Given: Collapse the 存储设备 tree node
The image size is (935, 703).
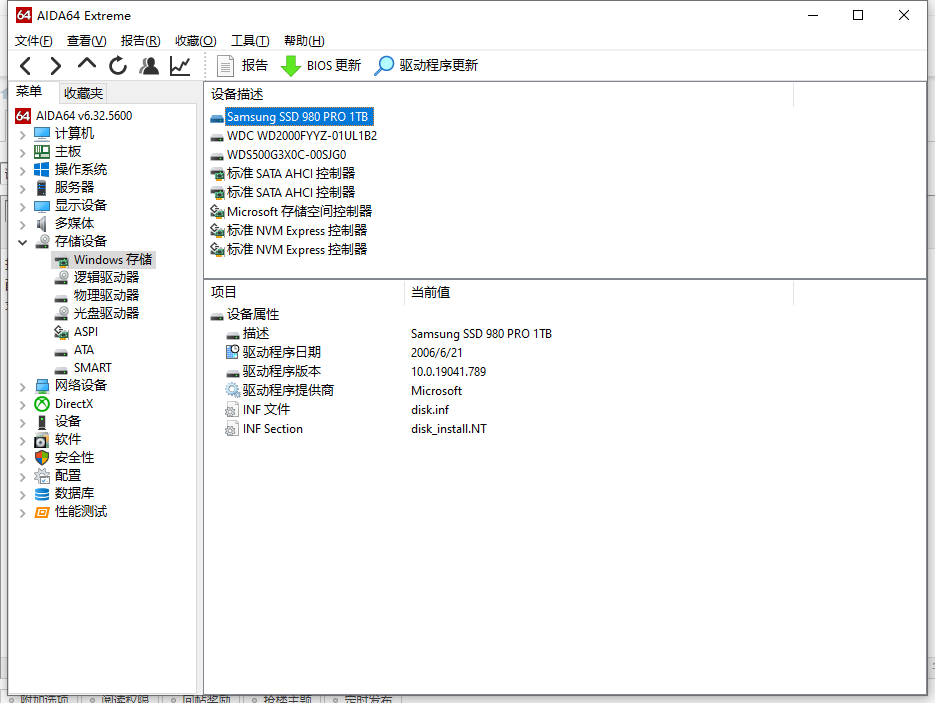Looking at the screenshot, I should 23,242.
